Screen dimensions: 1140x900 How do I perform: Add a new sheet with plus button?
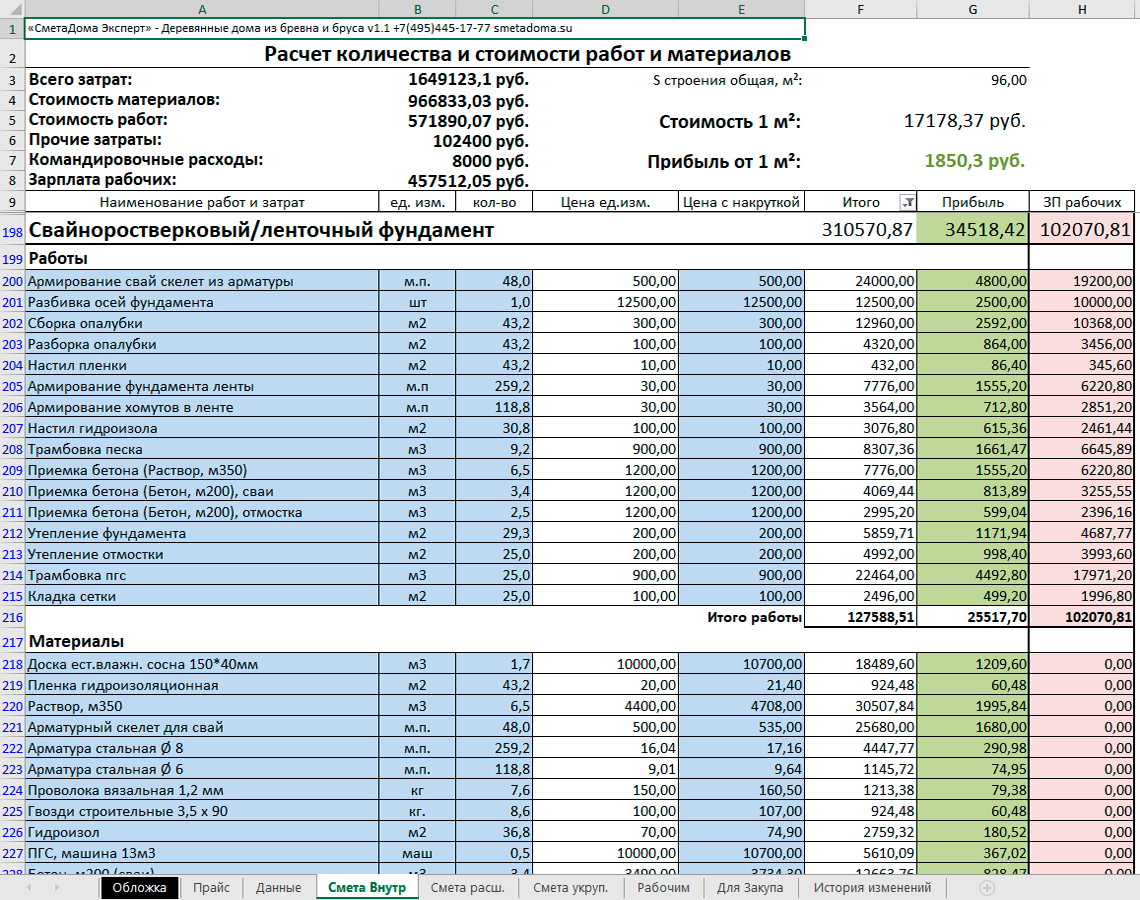click(988, 887)
